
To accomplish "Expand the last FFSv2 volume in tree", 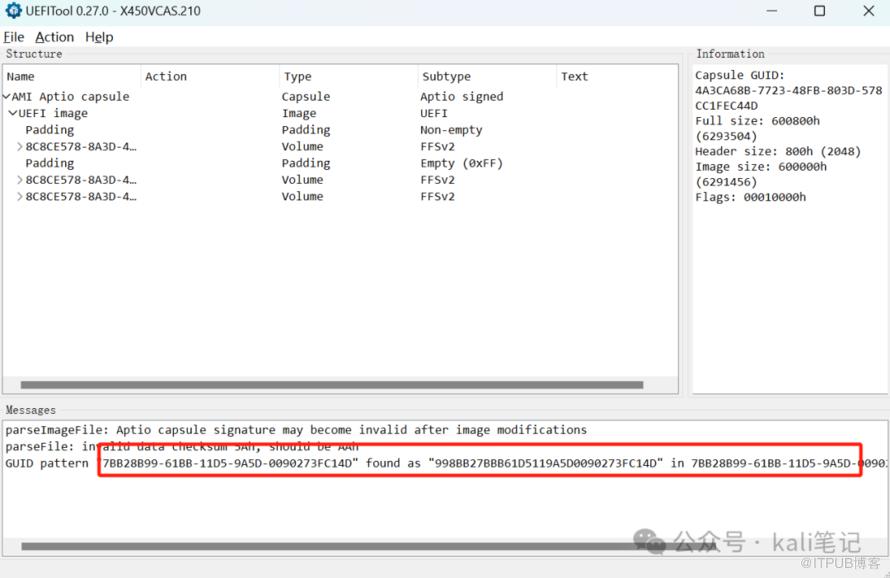I will click(20, 197).
